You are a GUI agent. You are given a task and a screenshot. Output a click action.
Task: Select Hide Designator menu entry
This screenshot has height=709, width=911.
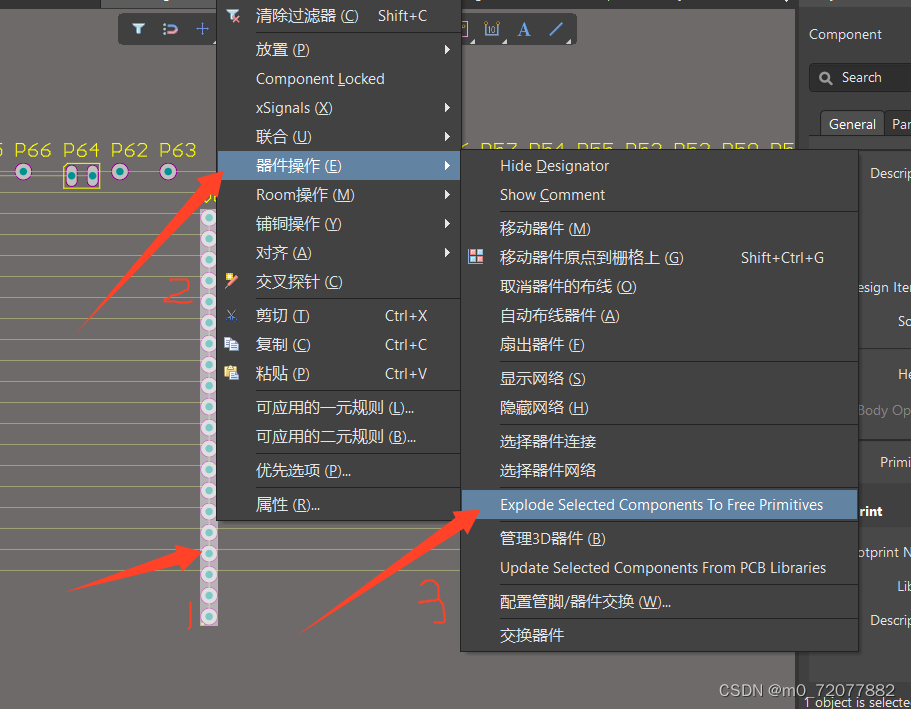[x=554, y=166]
